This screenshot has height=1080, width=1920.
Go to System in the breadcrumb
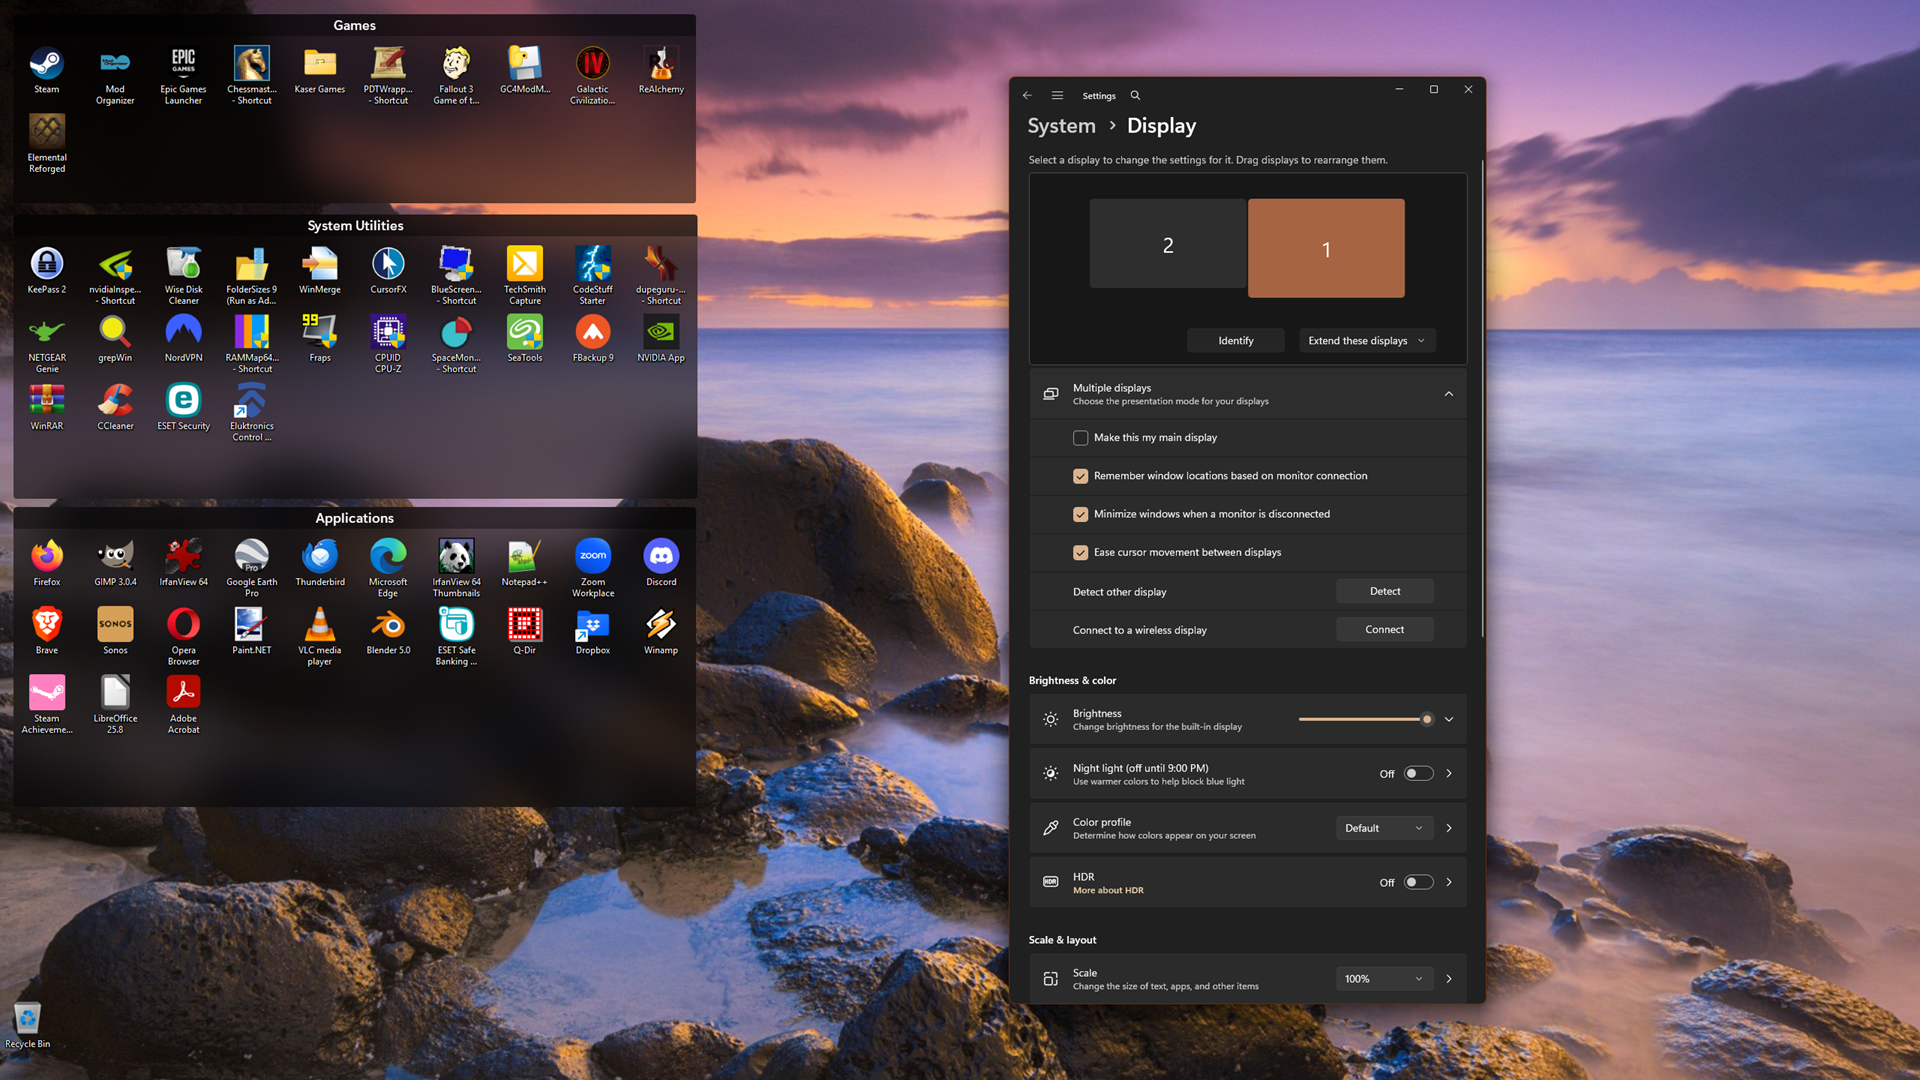point(1061,126)
